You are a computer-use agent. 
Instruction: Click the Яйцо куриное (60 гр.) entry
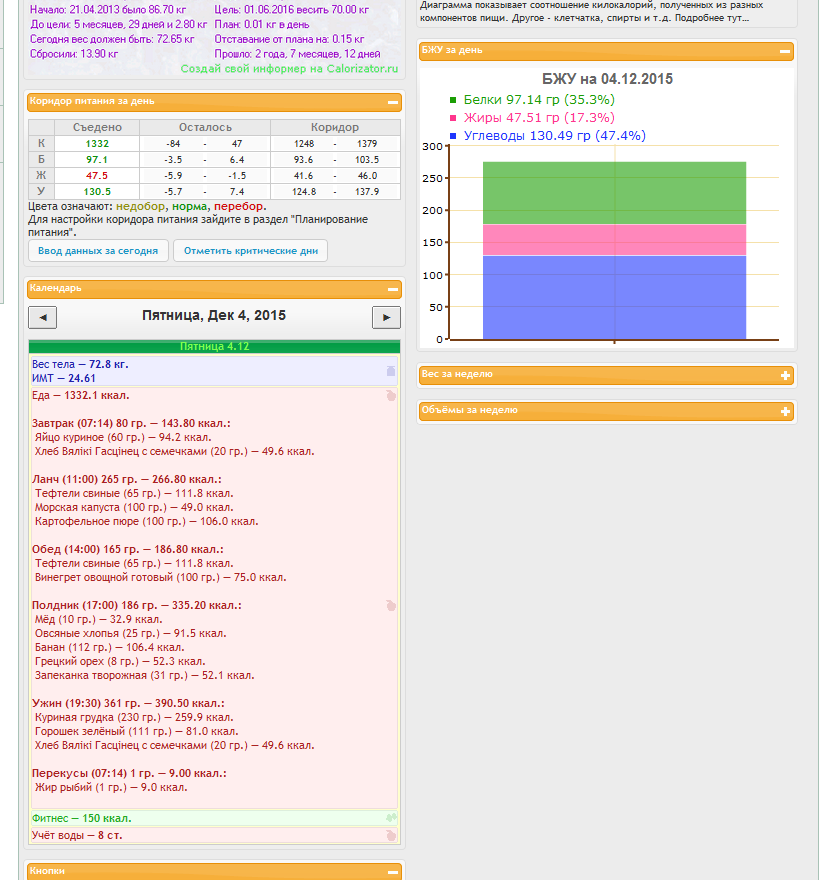click(123, 437)
